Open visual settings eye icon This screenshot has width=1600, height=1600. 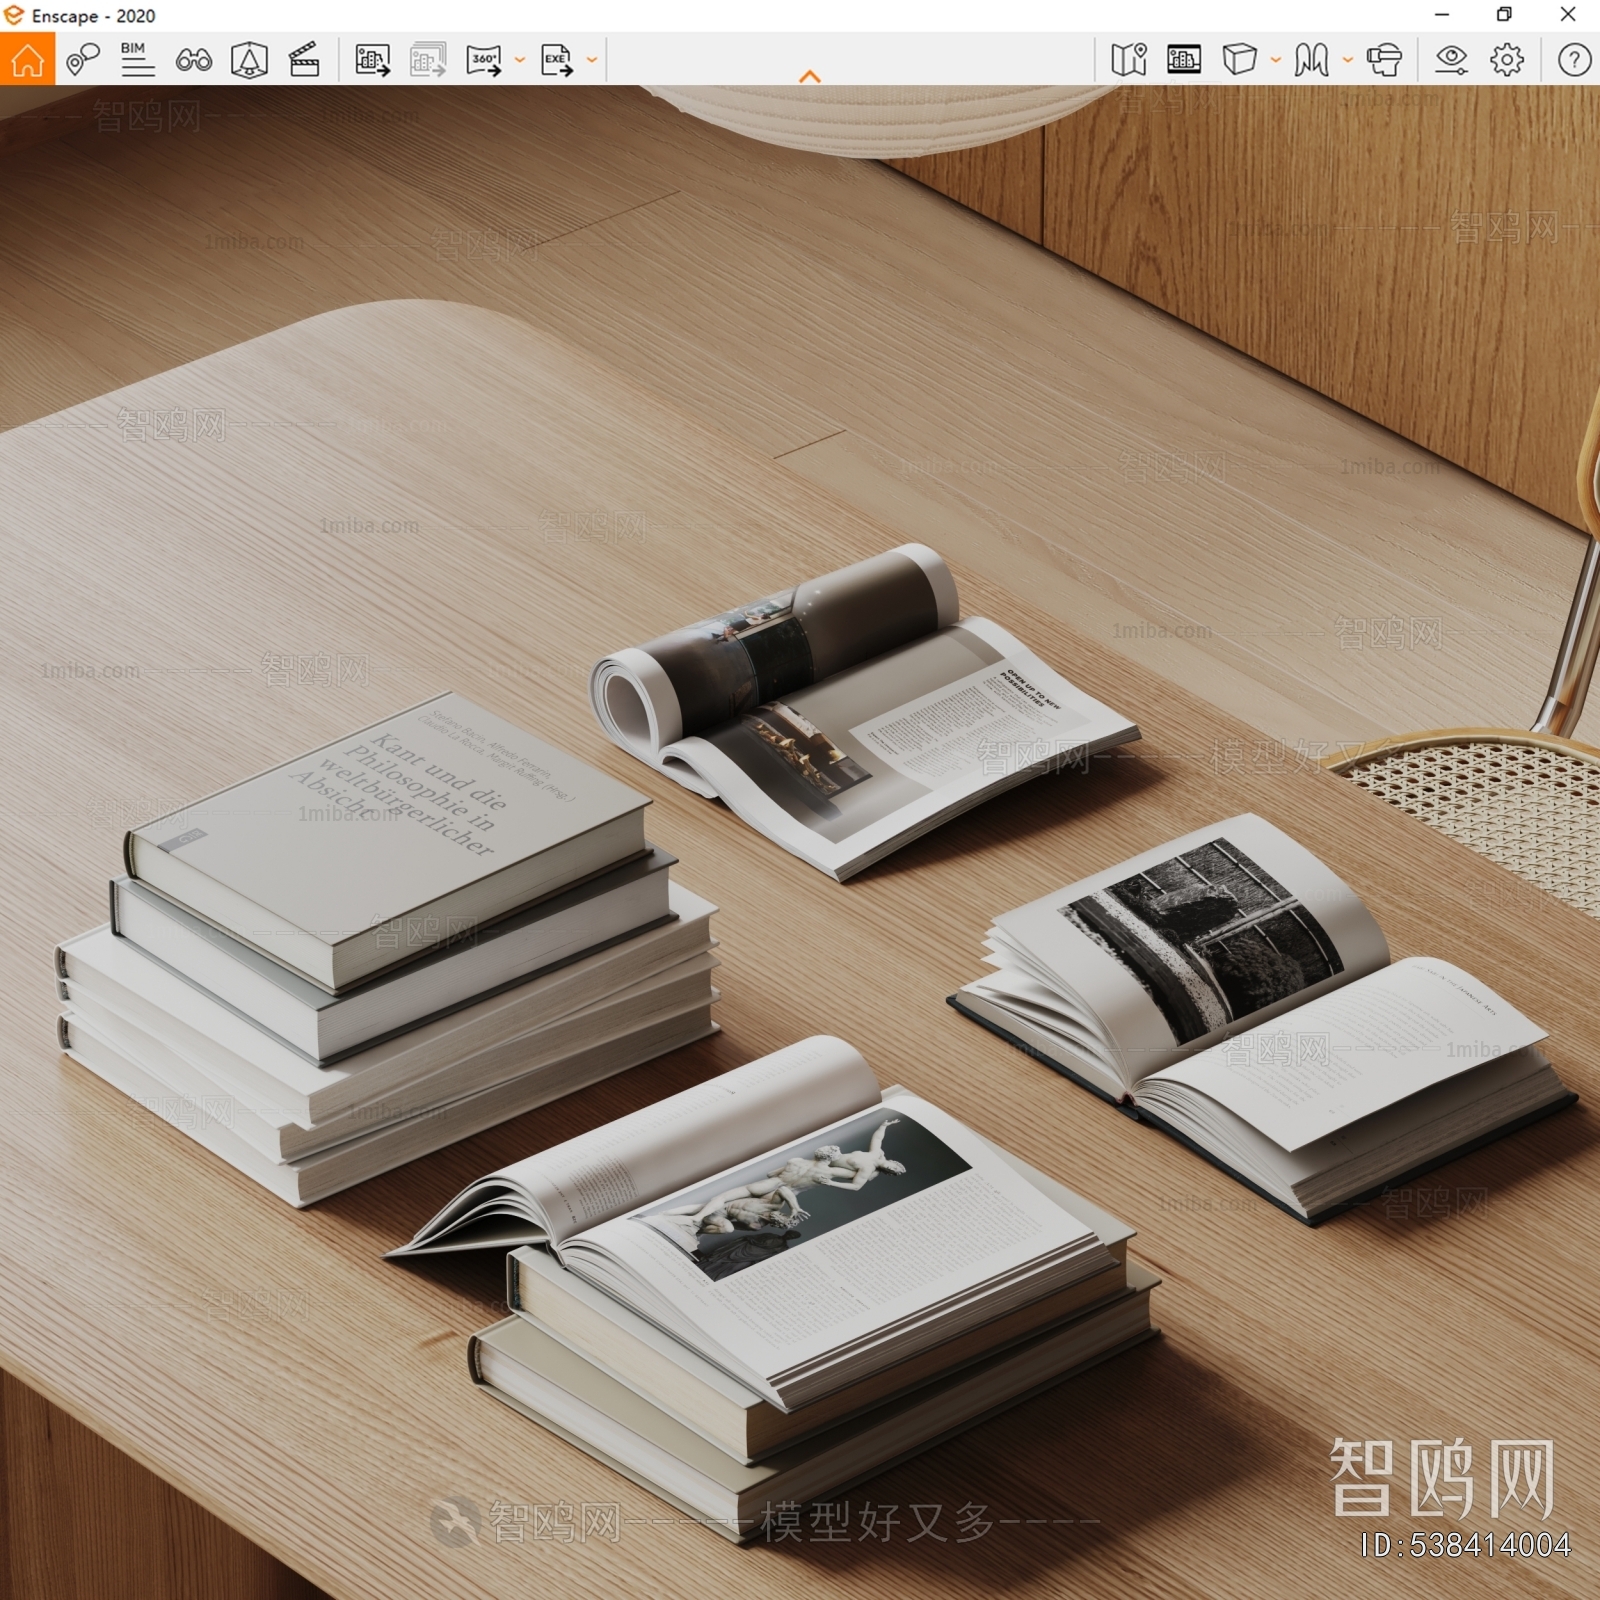[1451, 60]
